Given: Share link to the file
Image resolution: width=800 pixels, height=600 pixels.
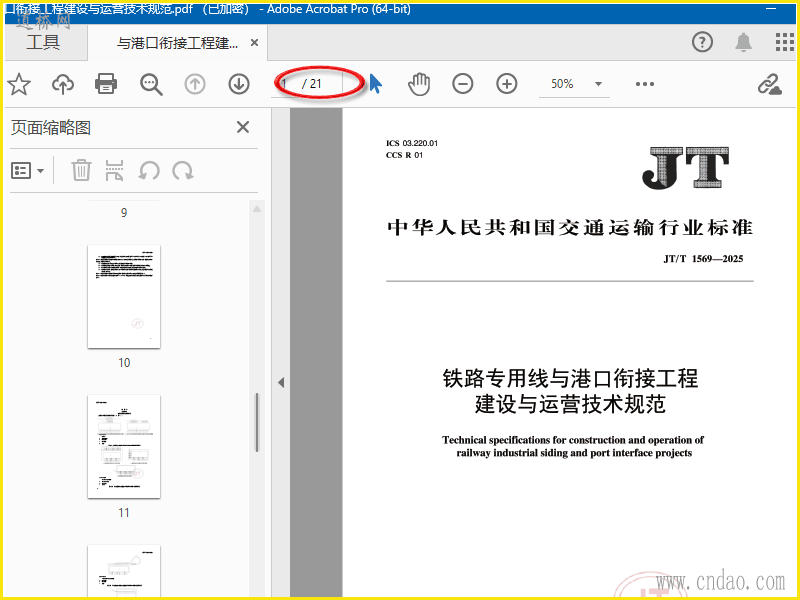Looking at the screenshot, I should pyautogui.click(x=769, y=84).
